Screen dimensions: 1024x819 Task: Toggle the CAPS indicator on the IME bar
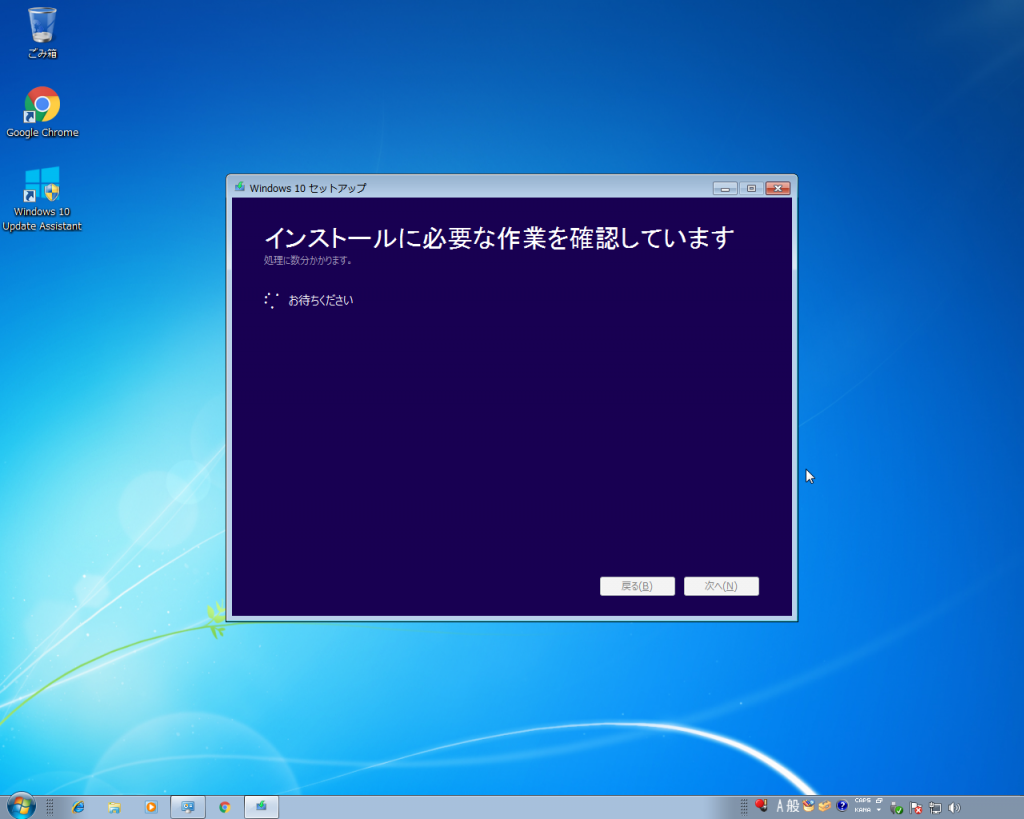862,800
